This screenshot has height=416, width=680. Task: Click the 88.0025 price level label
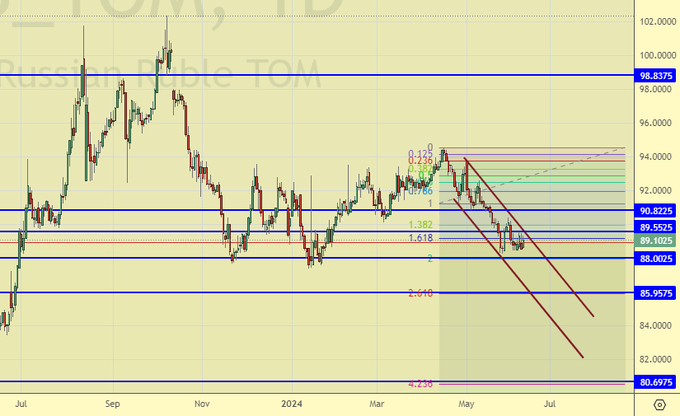[x=657, y=259]
